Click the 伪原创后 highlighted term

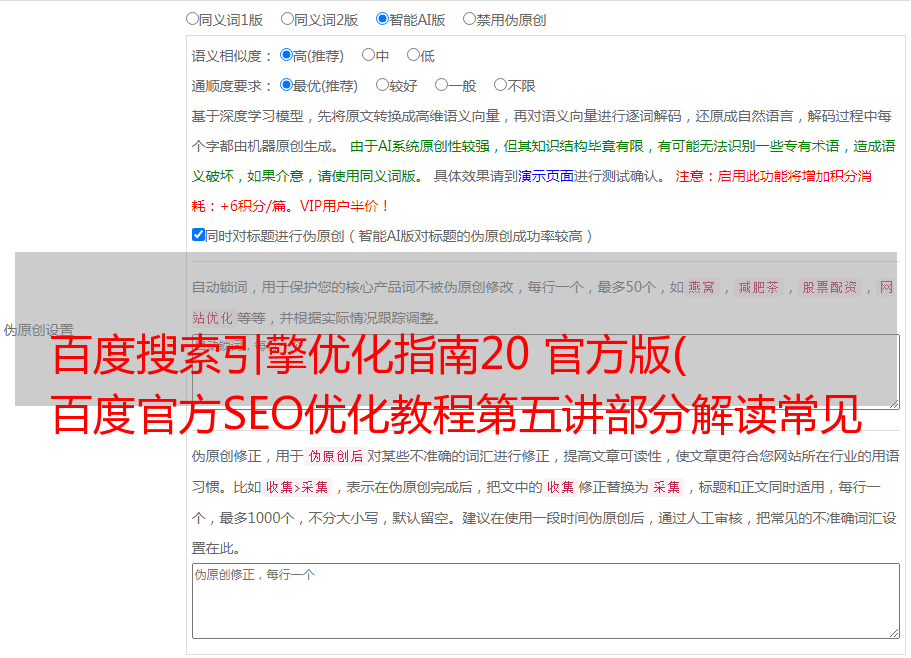[336, 456]
